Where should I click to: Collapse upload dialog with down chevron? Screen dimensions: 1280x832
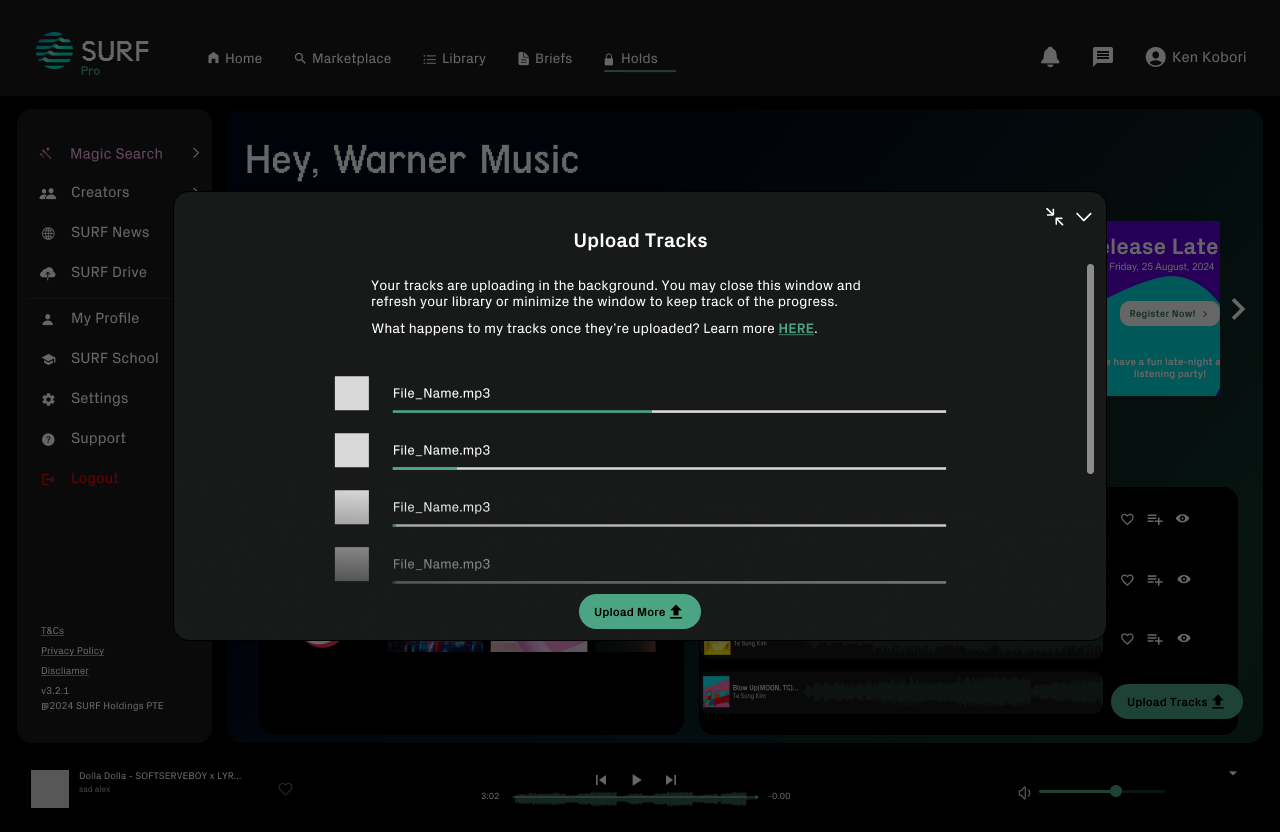click(x=1084, y=217)
